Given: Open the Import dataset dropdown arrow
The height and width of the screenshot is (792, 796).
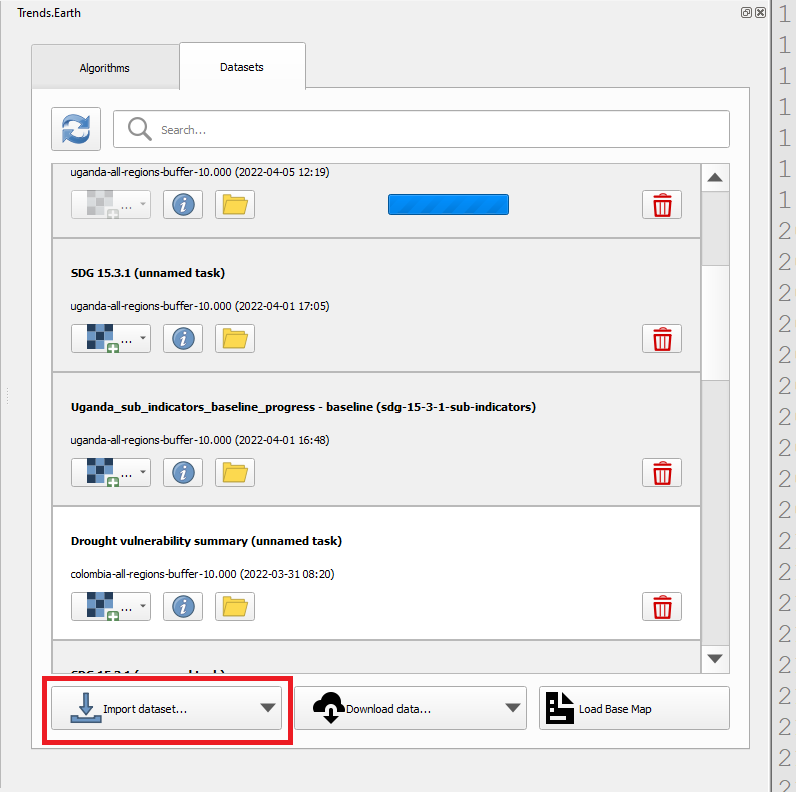Looking at the screenshot, I should pyautogui.click(x=267, y=708).
